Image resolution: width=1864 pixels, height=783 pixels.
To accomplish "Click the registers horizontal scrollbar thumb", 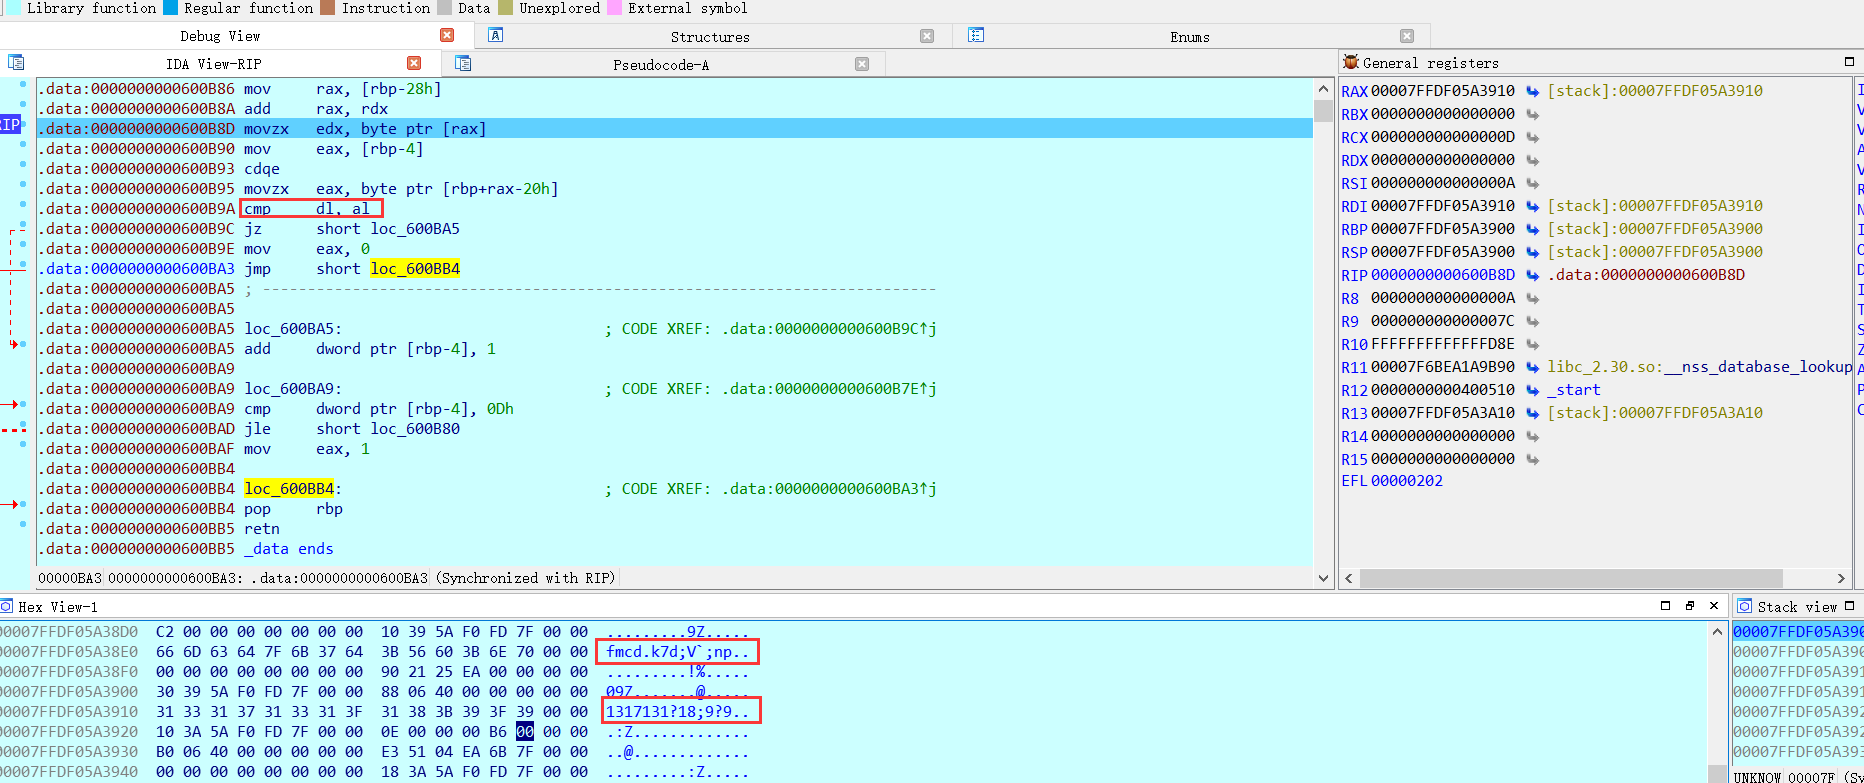I will coord(1571,578).
